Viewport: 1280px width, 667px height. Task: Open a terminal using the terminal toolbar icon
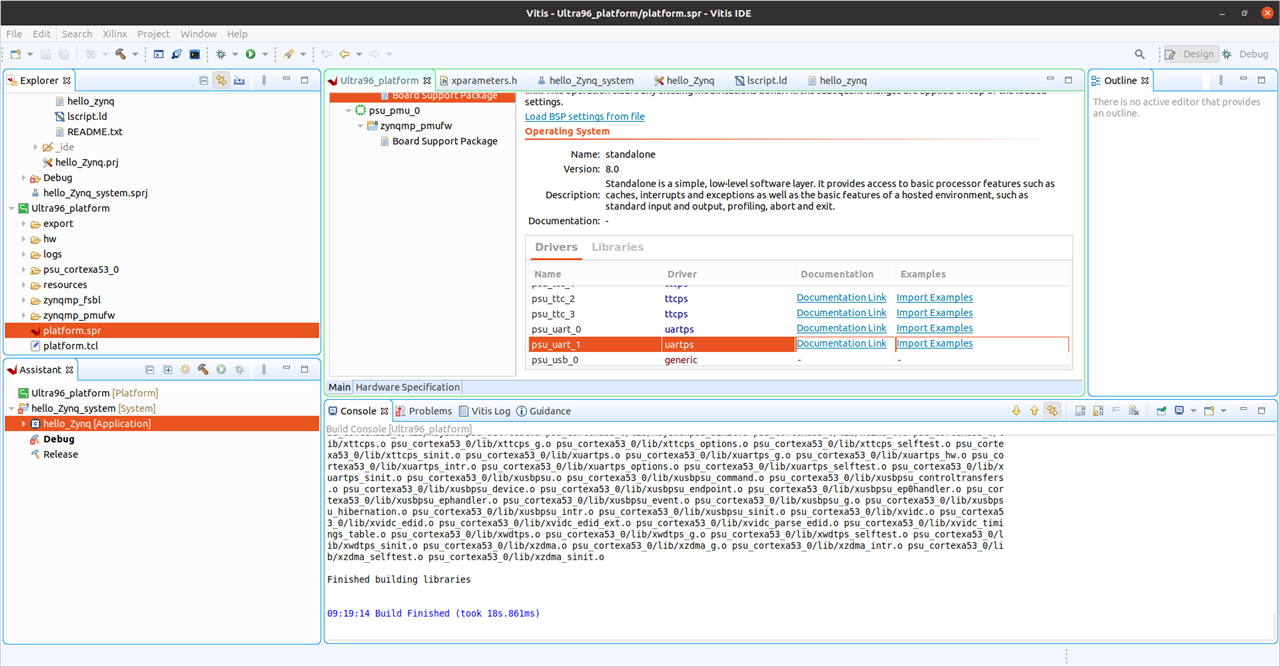(160, 54)
